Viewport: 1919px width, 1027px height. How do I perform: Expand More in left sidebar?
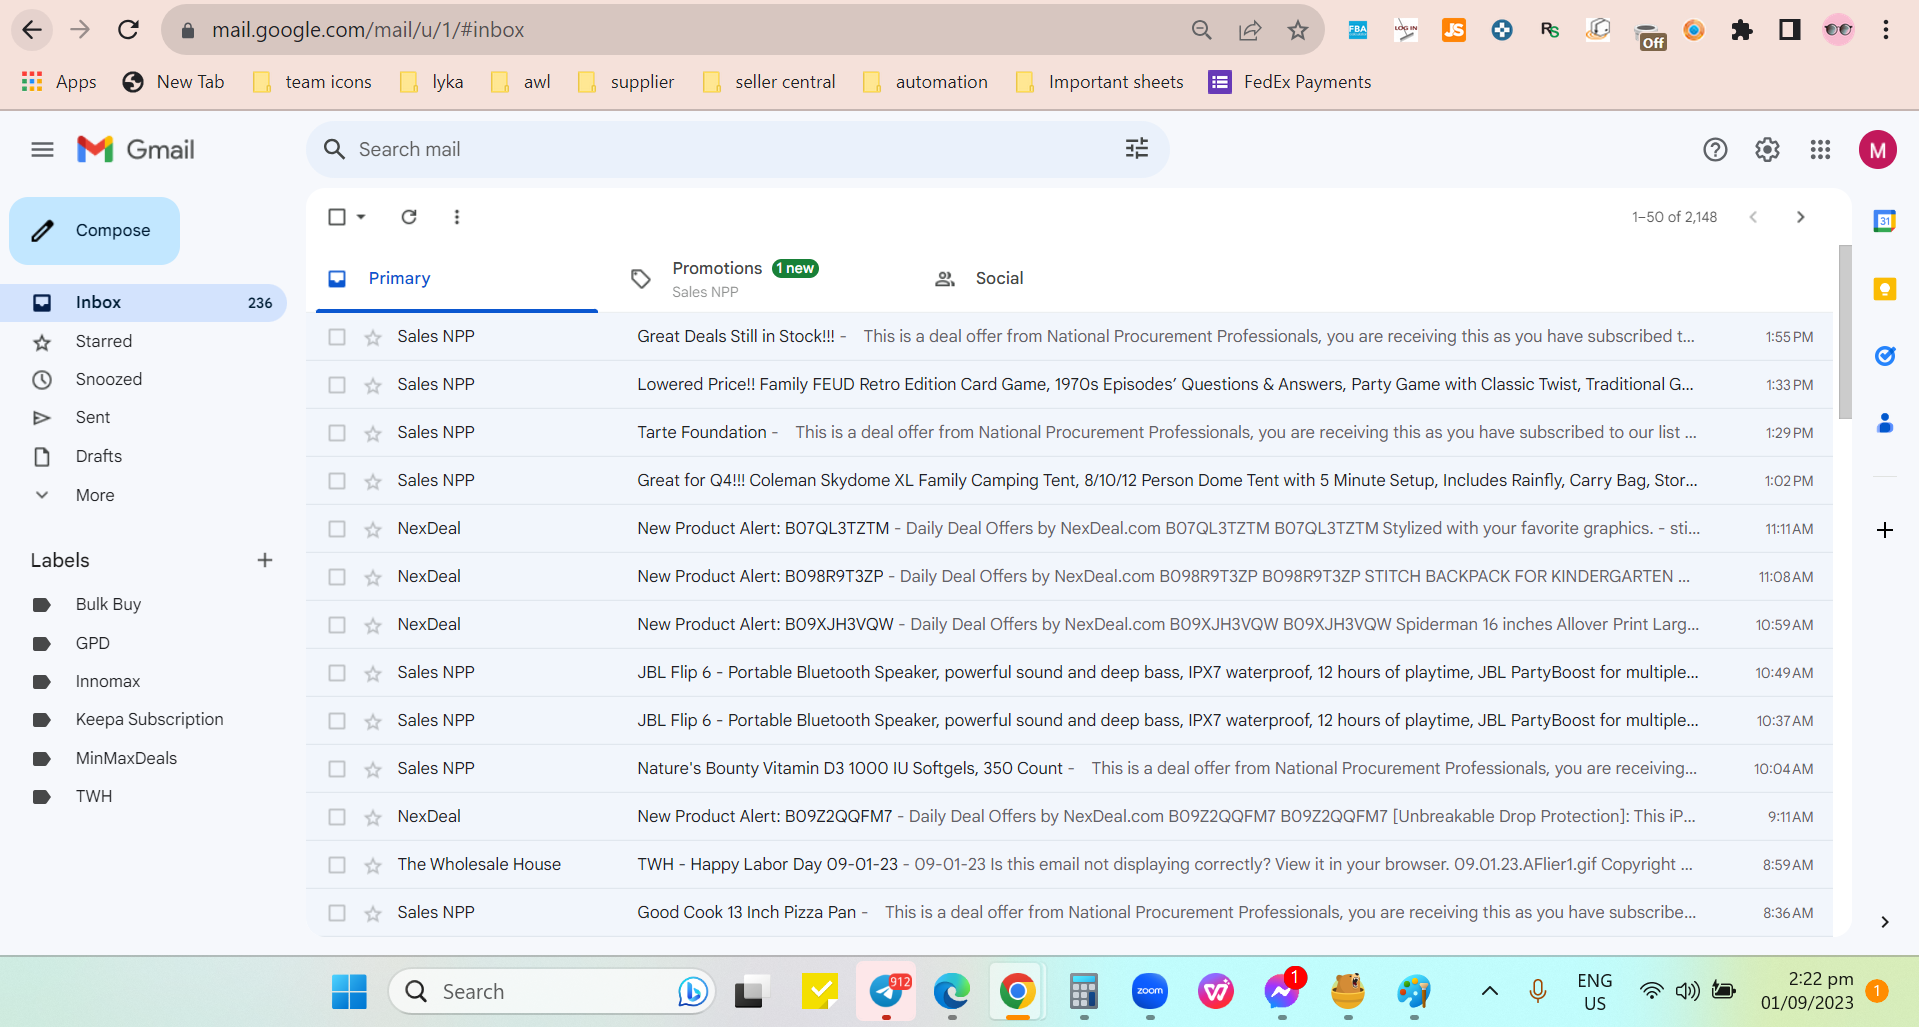tap(95, 495)
